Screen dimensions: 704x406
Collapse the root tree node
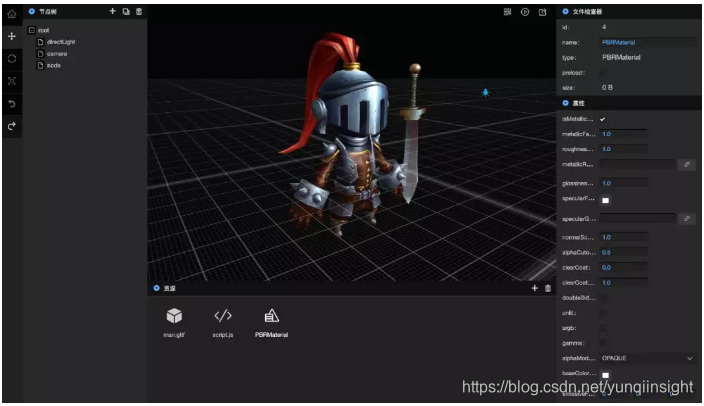tap(31, 30)
